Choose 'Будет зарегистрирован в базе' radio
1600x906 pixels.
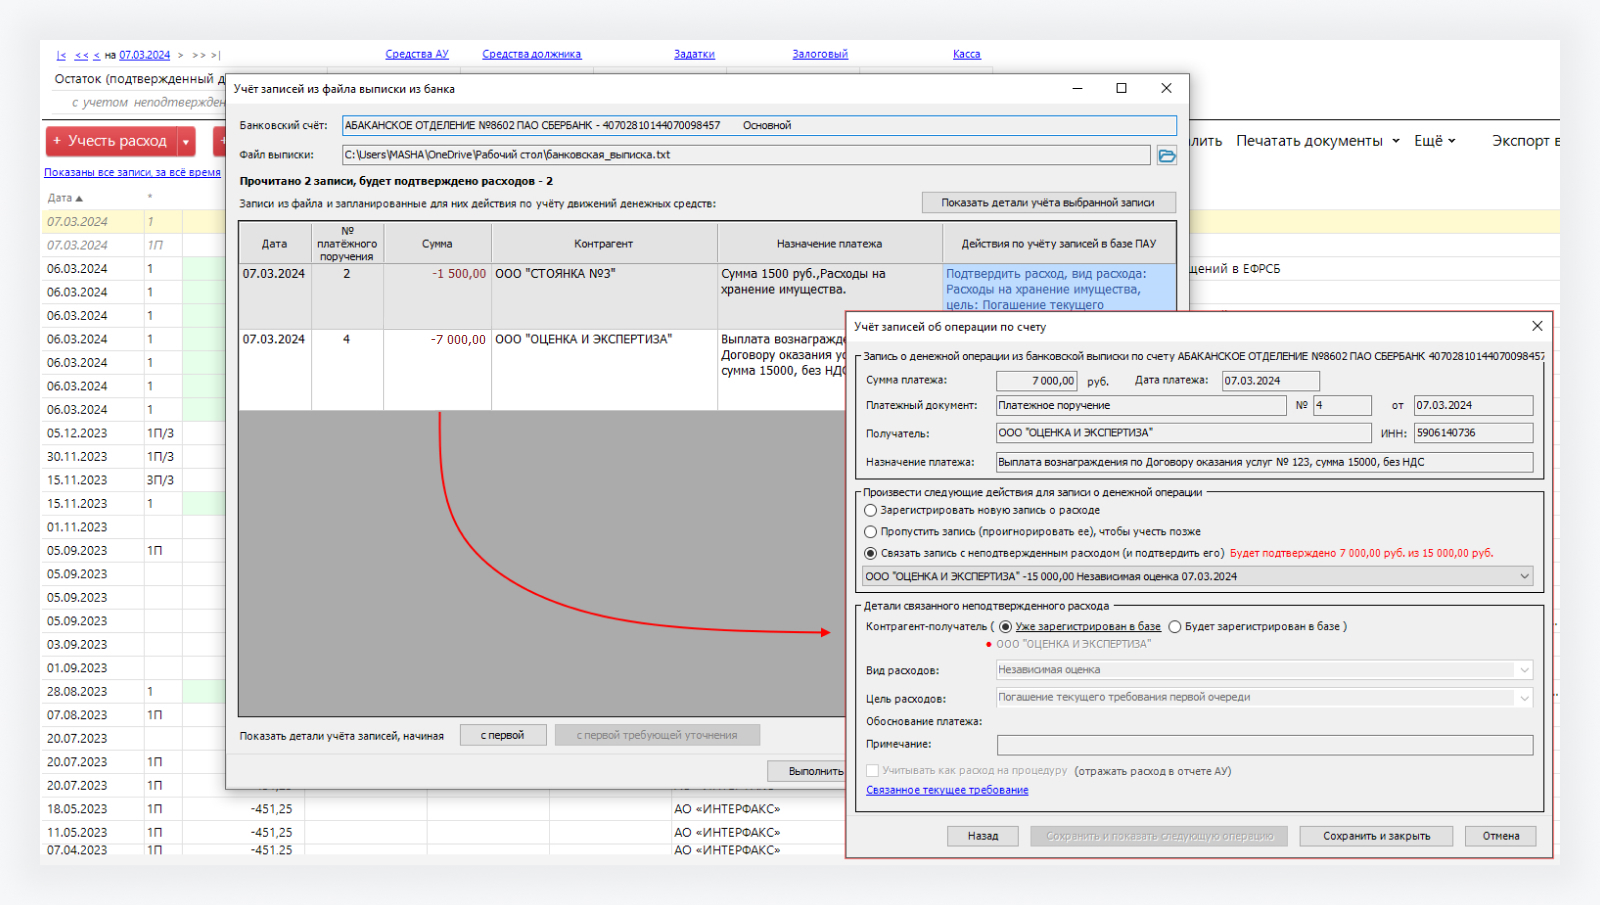click(1175, 627)
